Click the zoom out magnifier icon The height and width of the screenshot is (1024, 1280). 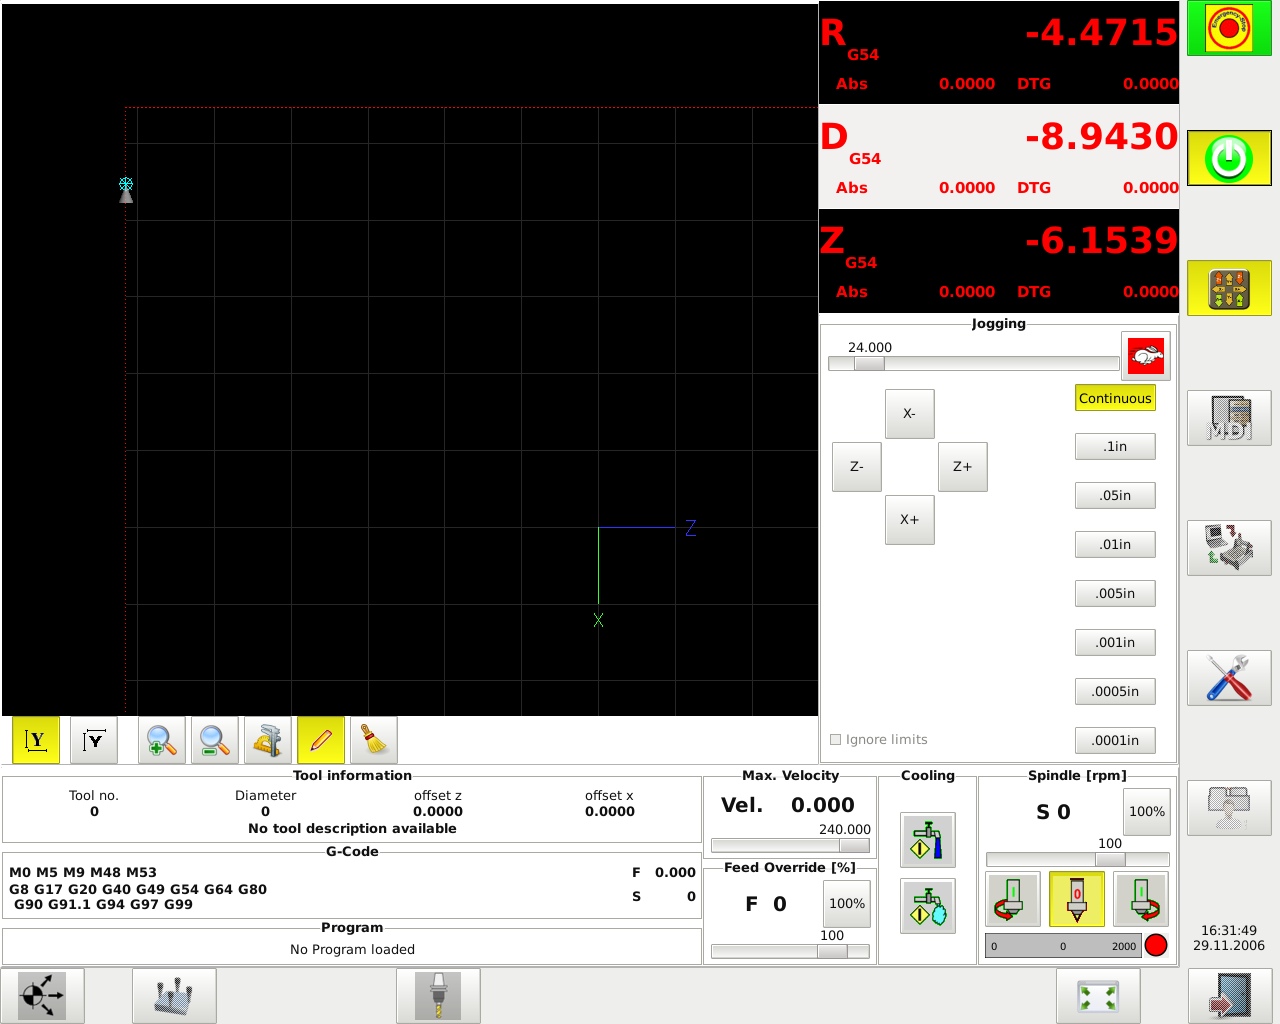pyautogui.click(x=215, y=740)
